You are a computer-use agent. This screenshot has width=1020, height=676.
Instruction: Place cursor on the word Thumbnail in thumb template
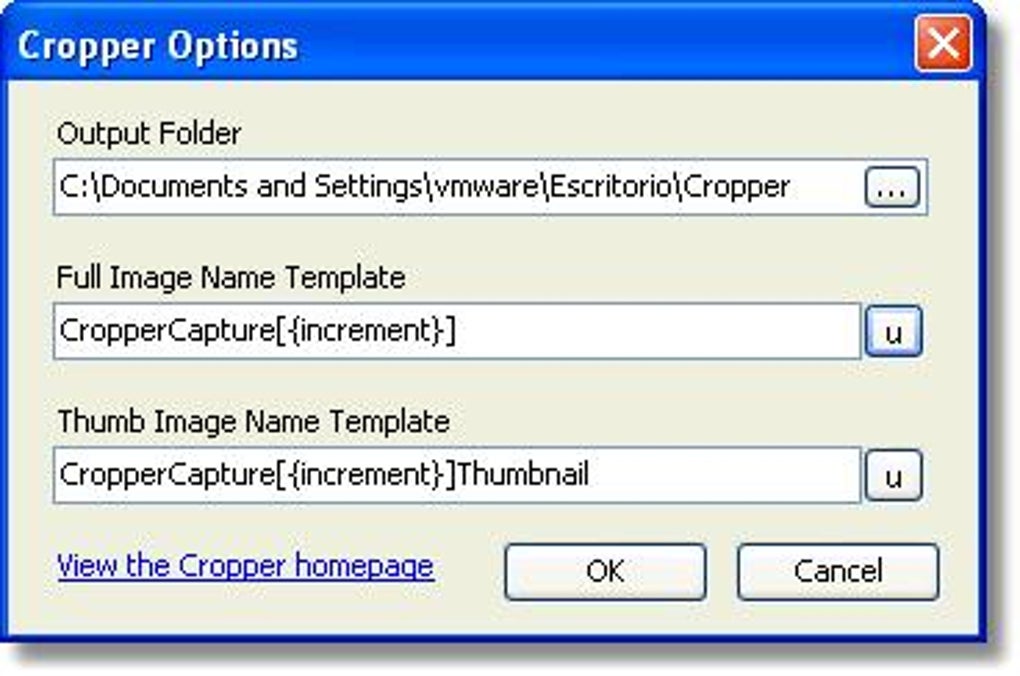(522, 474)
